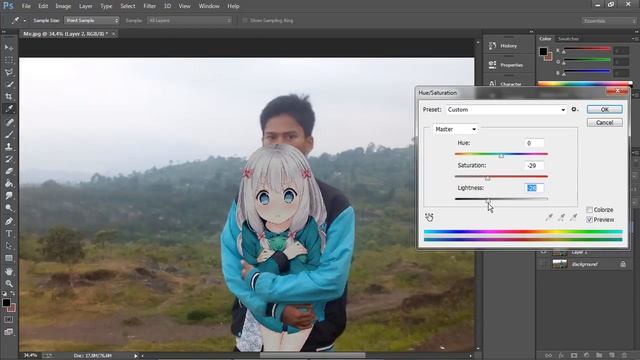Select the Rectangular Marquee tool
640x360 pixels.
pos(9,60)
